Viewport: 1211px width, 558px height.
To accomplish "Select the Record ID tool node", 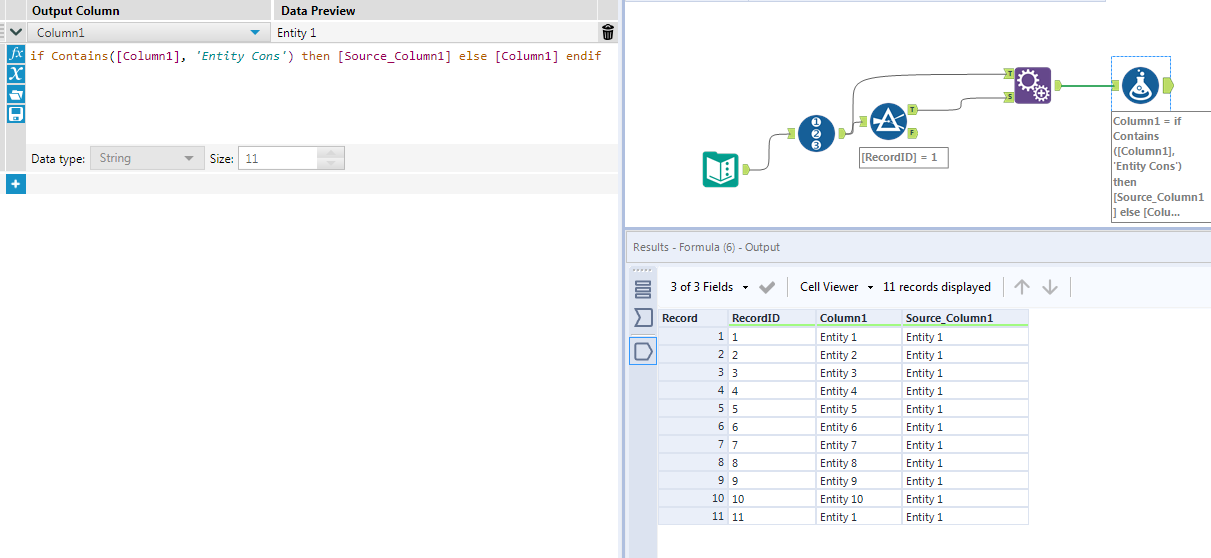I will [x=817, y=133].
